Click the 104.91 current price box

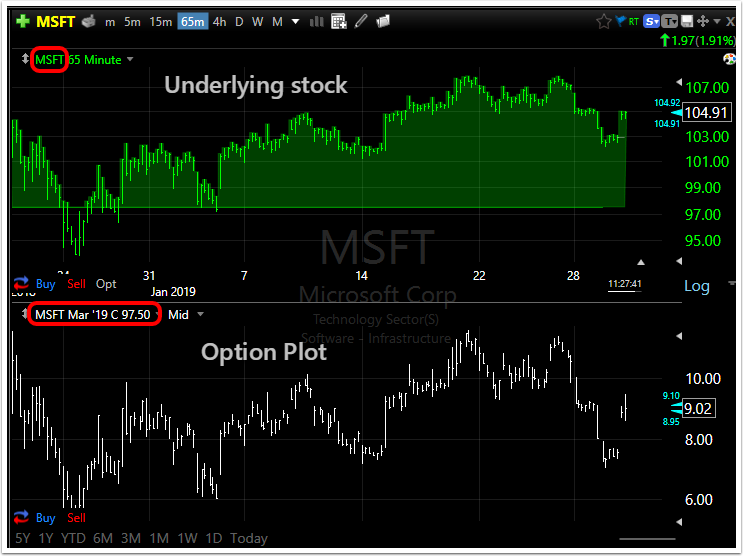pyautogui.click(x=706, y=113)
